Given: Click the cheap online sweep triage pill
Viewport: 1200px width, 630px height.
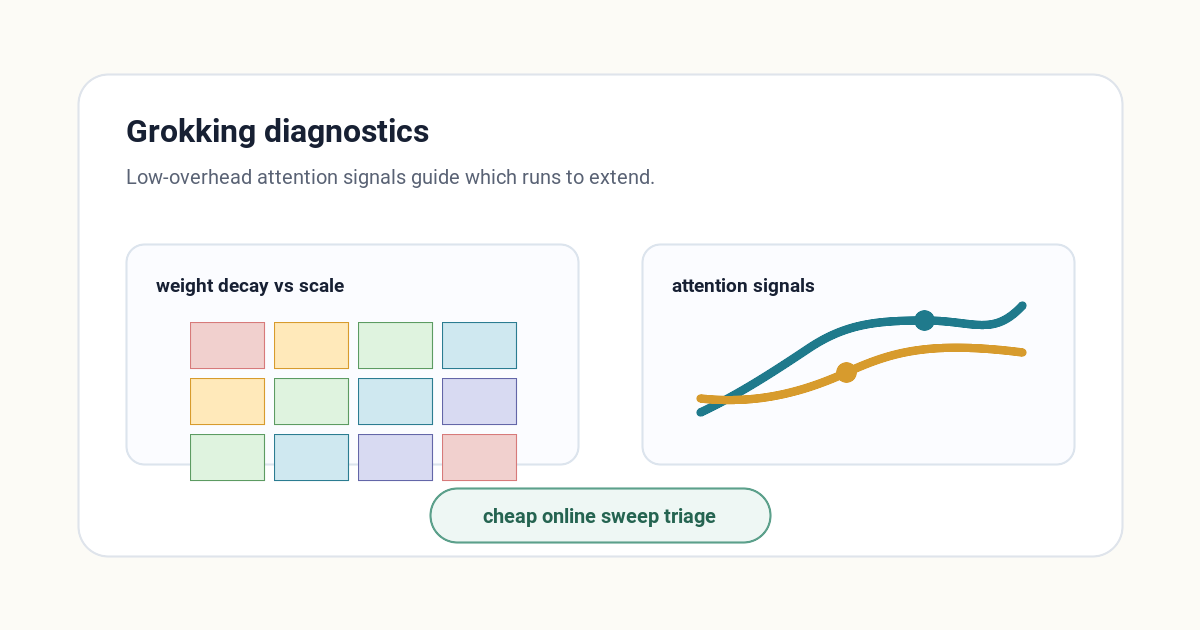Looking at the screenshot, I should 600,516.
